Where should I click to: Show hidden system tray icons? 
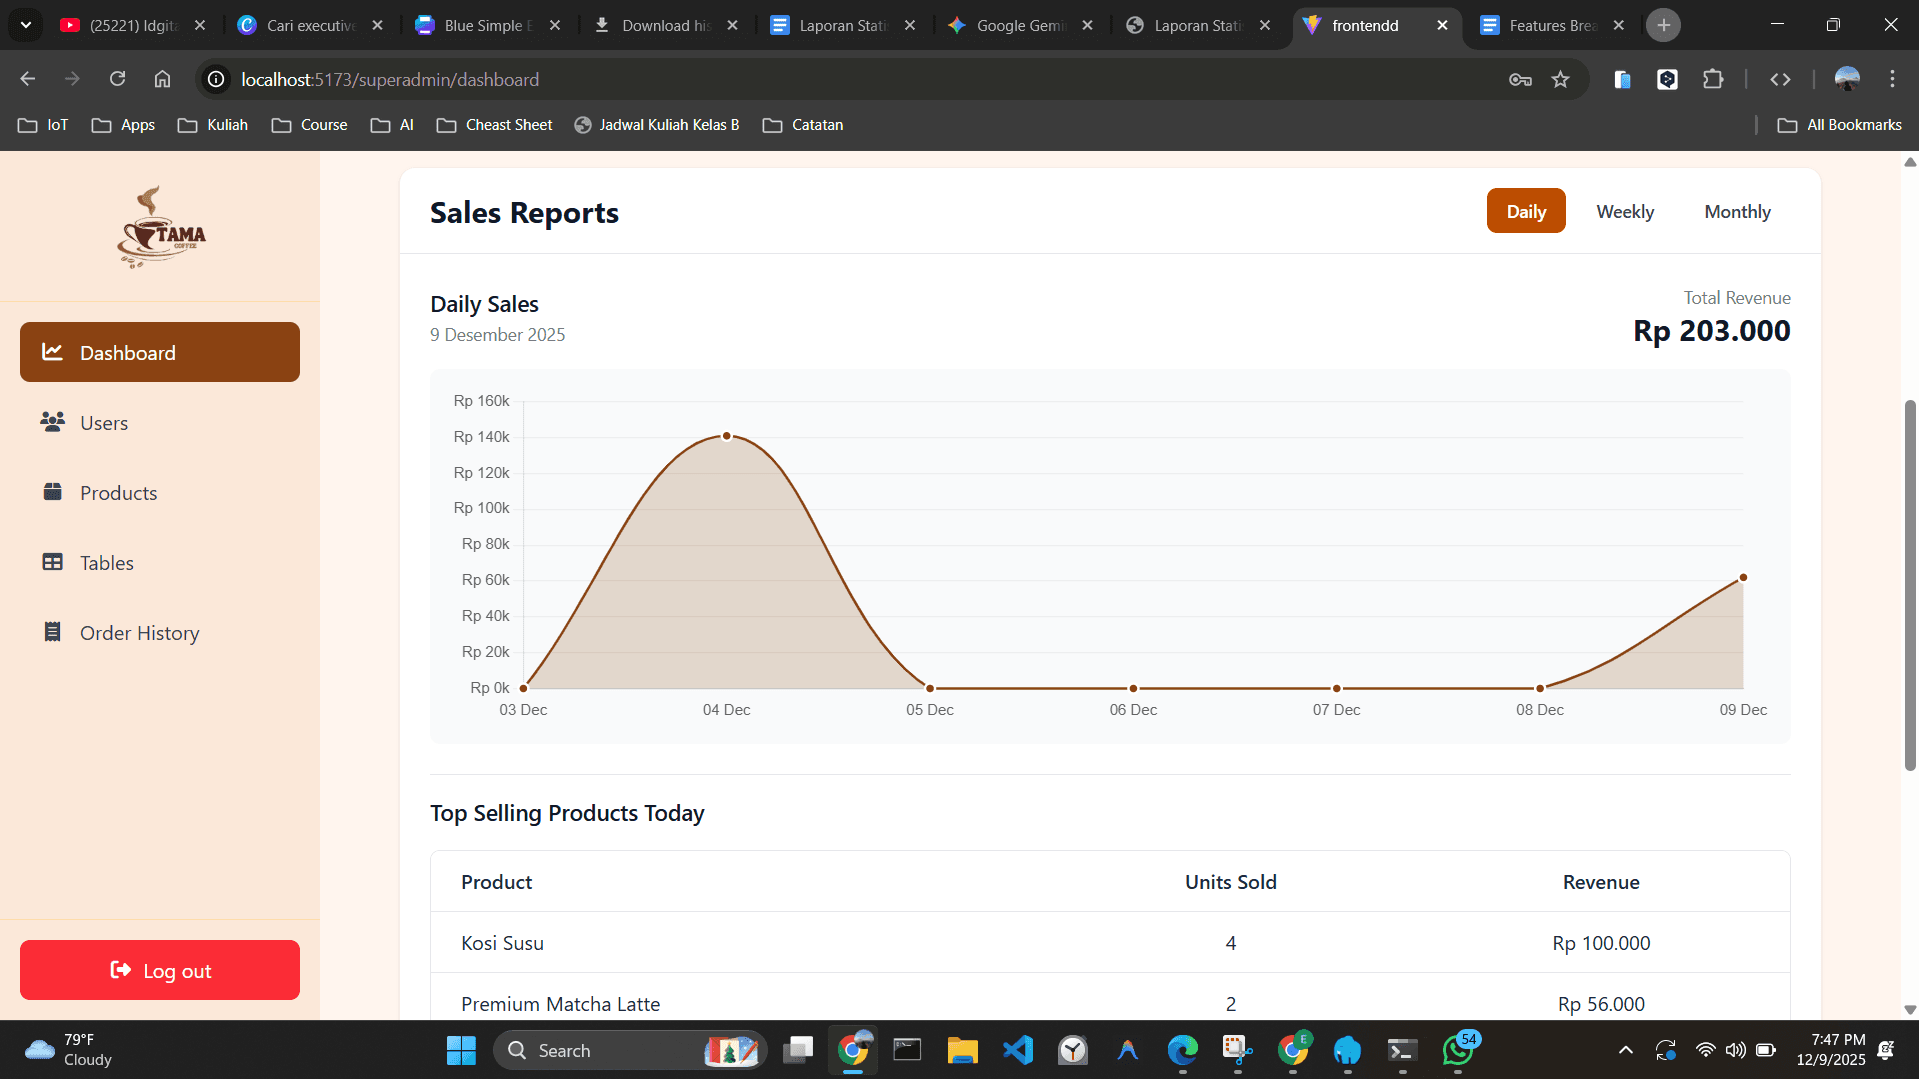coord(1625,1050)
